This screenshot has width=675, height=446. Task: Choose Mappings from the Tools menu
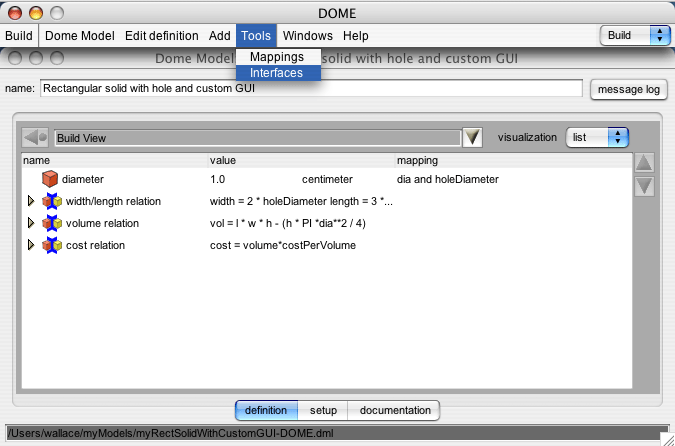(x=278, y=57)
